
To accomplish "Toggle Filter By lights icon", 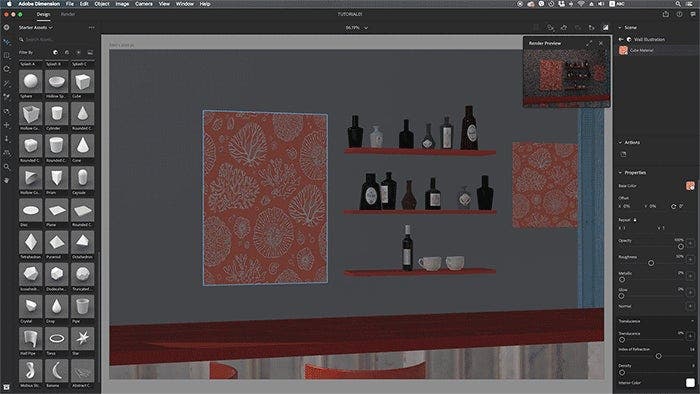I will pyautogui.click(x=79, y=52).
